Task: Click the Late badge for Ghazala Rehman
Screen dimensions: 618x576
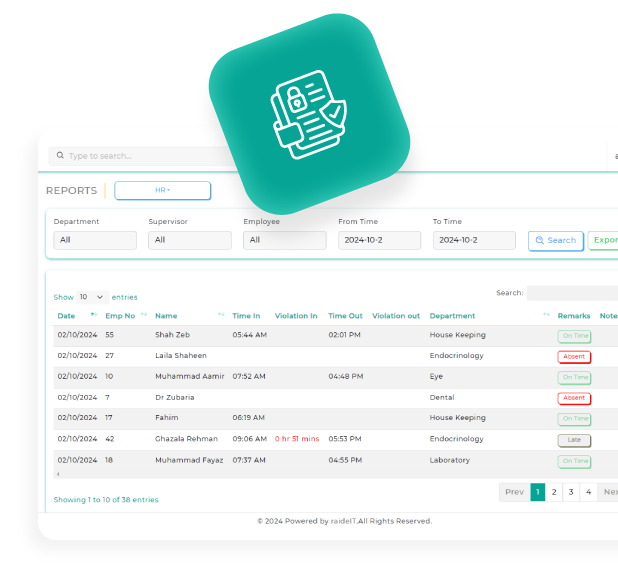Action: [574, 440]
